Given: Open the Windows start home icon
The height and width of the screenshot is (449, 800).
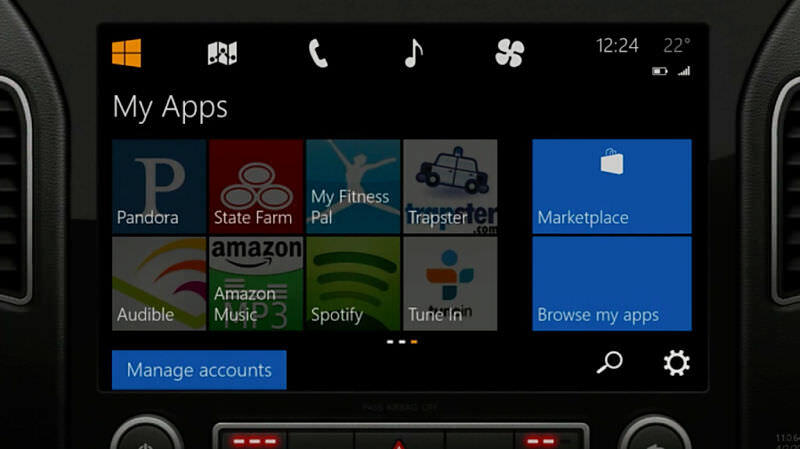Looking at the screenshot, I should [127, 53].
